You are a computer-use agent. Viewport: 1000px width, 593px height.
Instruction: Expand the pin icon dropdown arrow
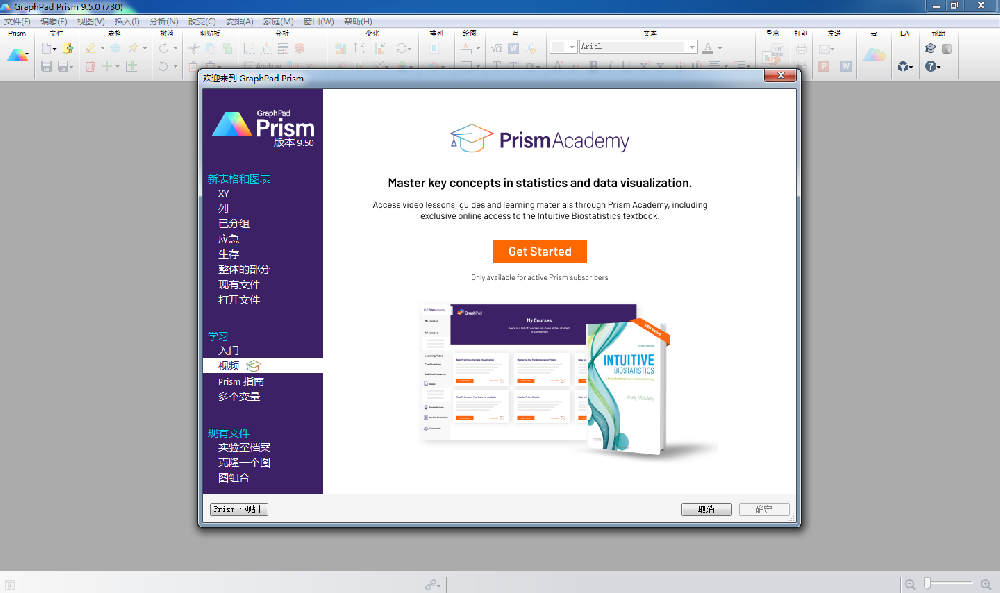(145, 48)
